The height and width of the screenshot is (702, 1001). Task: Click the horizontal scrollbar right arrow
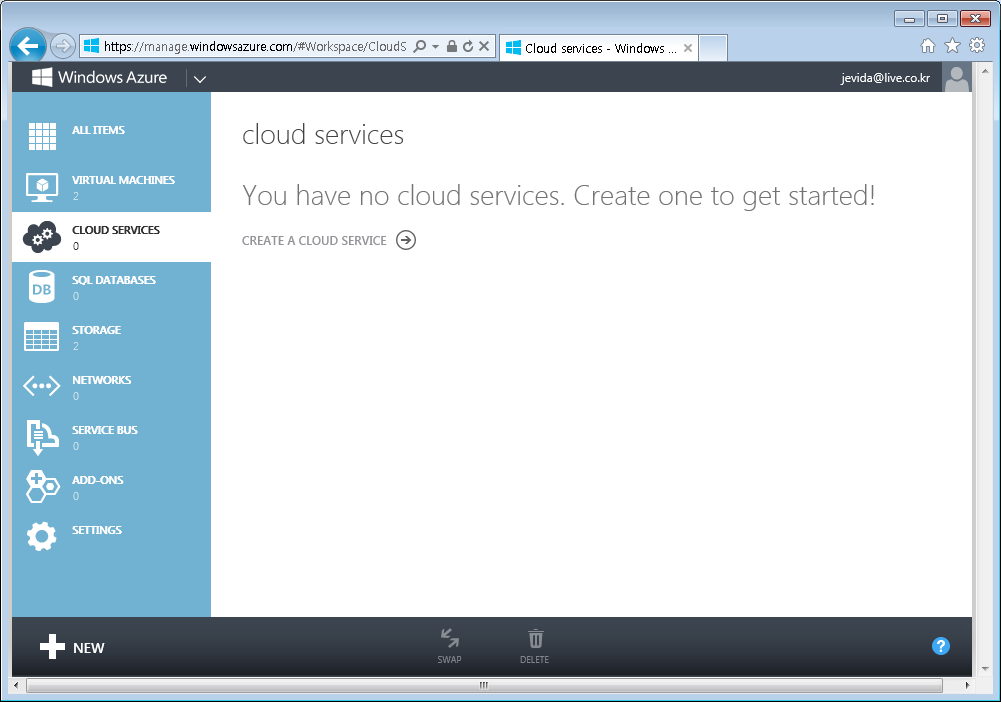[x=967, y=685]
